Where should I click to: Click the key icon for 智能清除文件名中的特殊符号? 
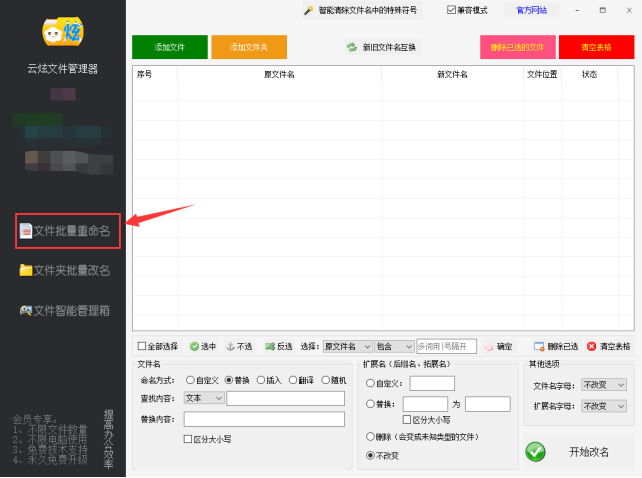pos(309,10)
